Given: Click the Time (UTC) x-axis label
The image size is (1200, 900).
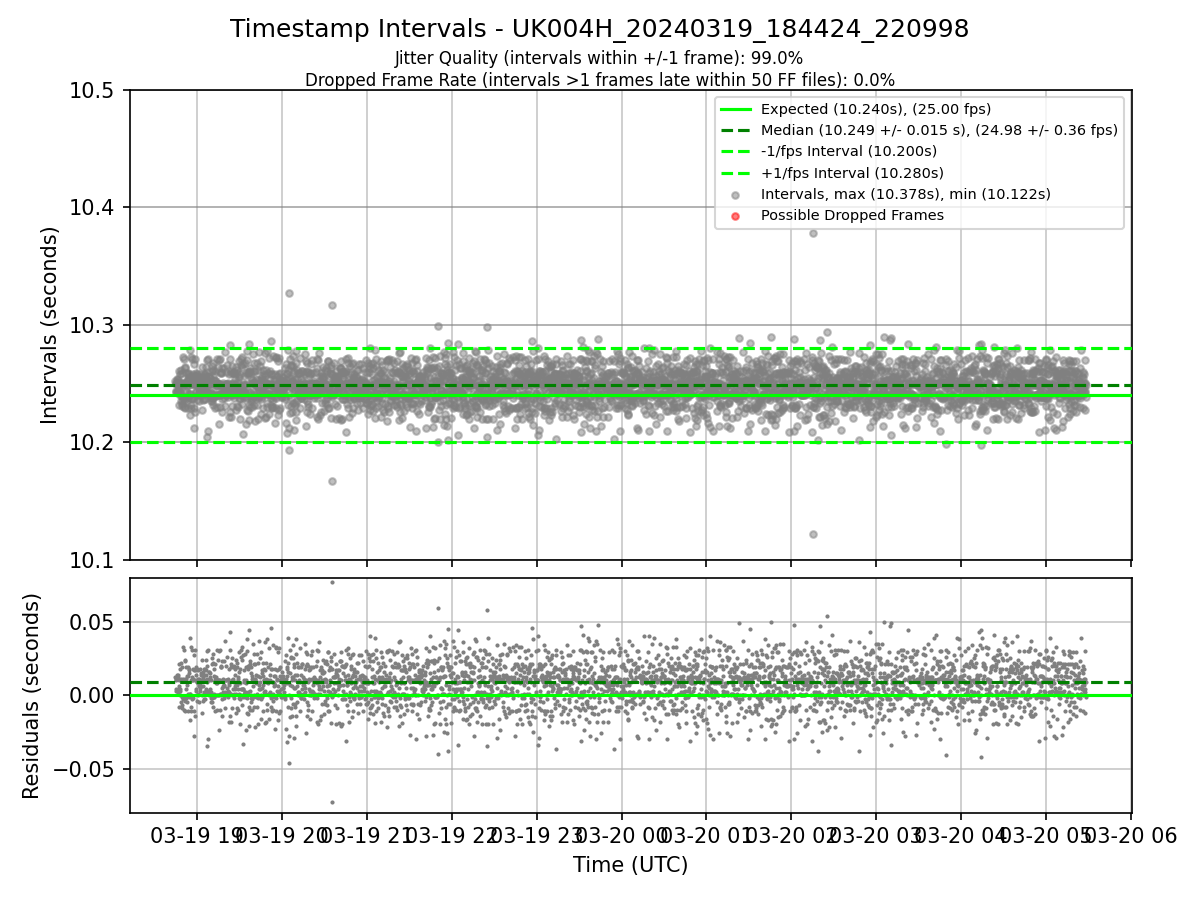Looking at the screenshot, I should [x=630, y=865].
